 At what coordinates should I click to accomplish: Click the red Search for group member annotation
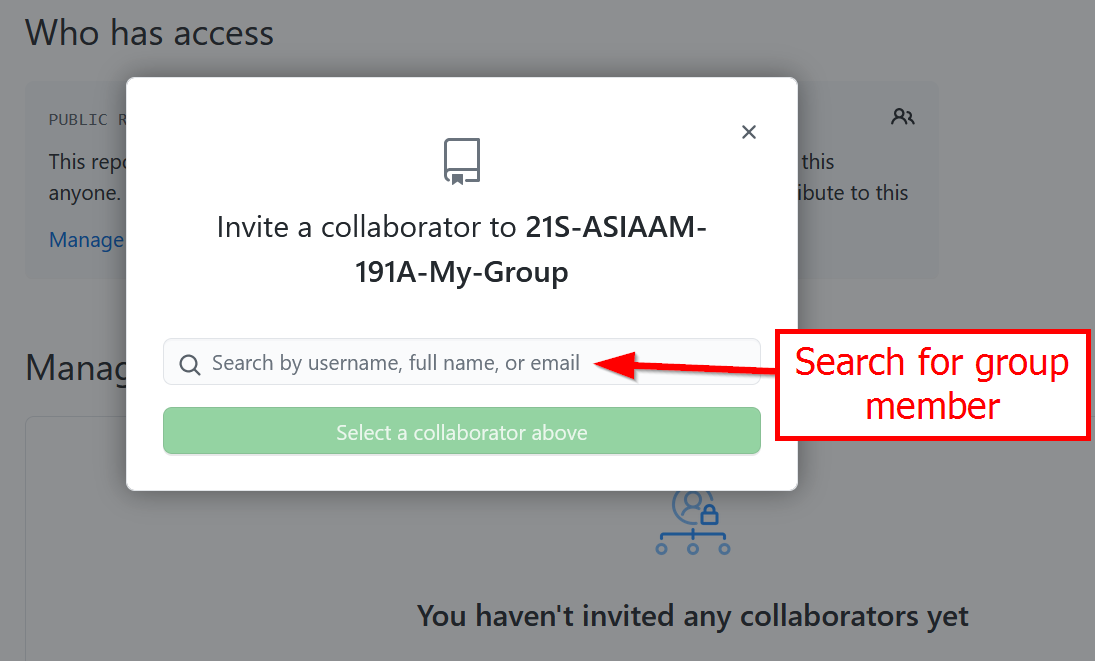point(932,384)
